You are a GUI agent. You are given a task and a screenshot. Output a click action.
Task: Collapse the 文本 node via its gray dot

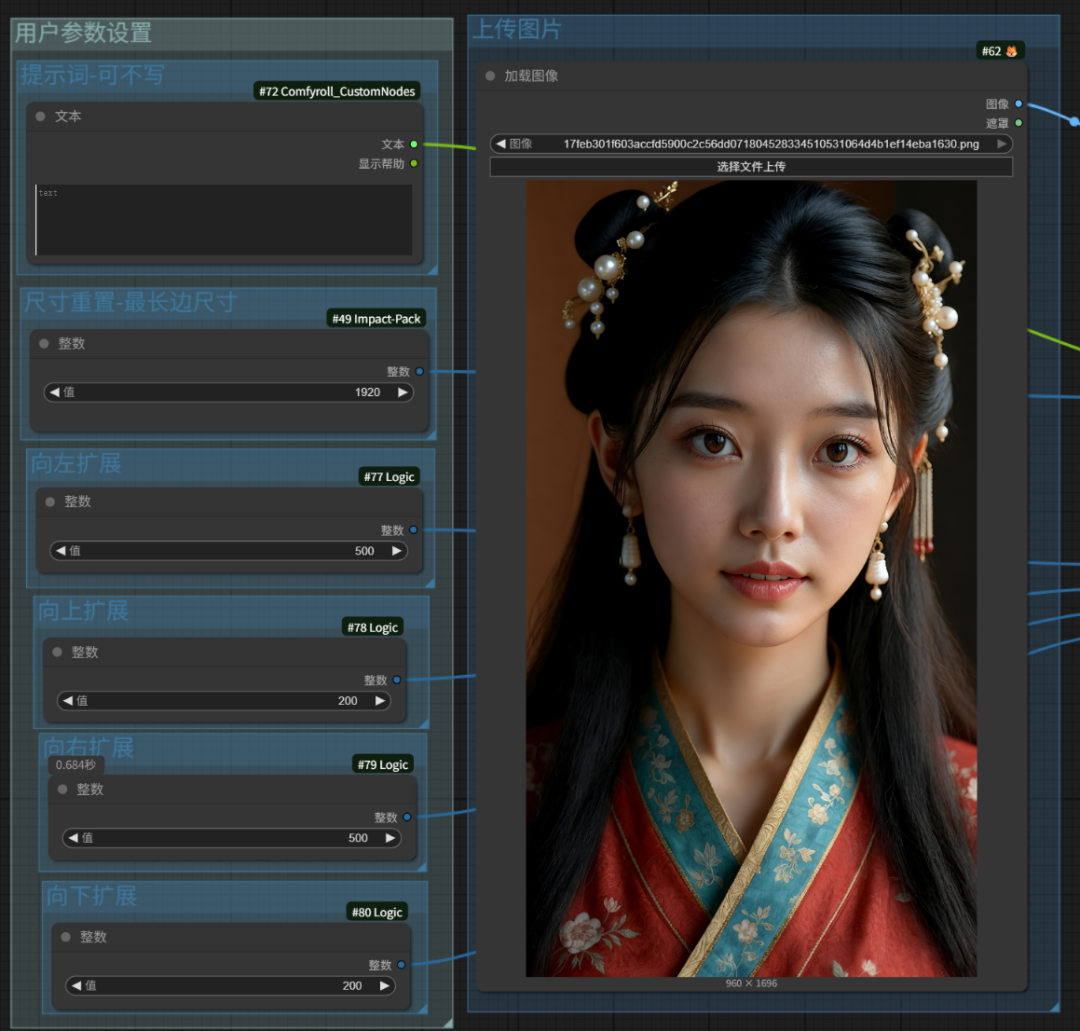click(x=41, y=116)
